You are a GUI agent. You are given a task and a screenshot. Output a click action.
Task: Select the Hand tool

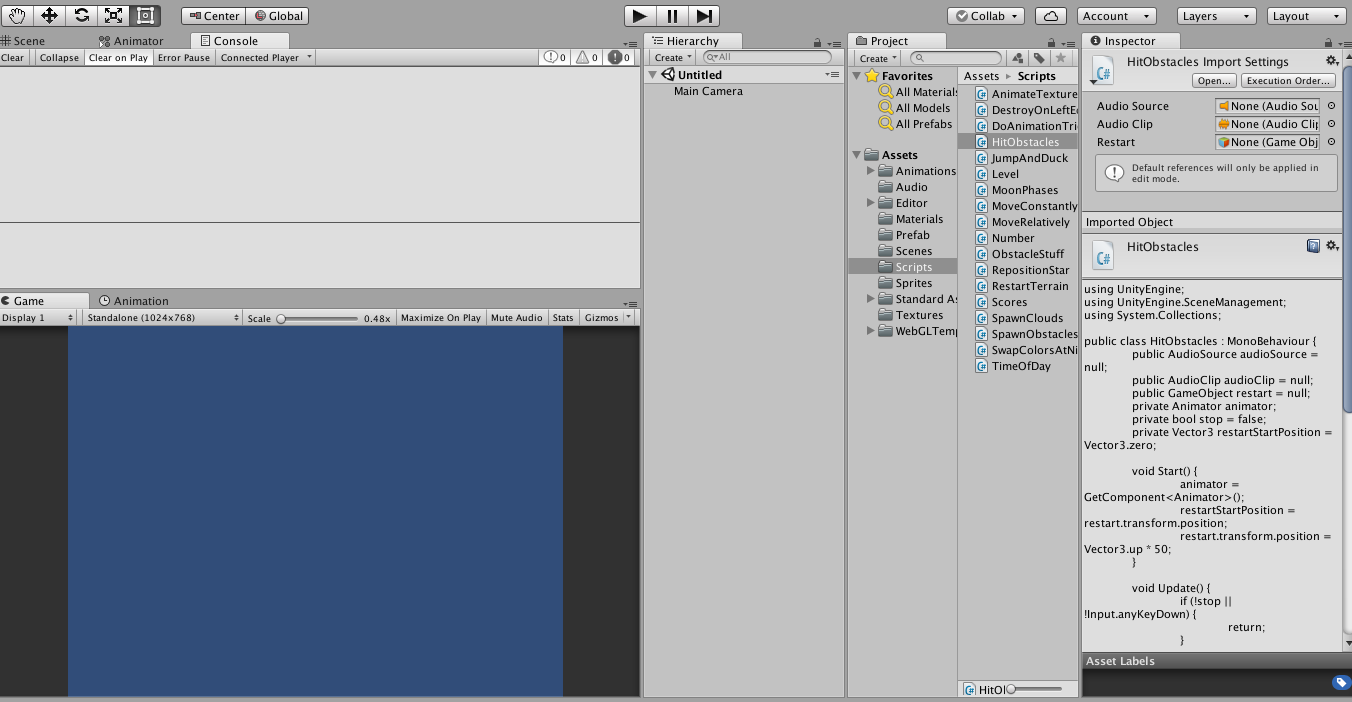(x=17, y=16)
